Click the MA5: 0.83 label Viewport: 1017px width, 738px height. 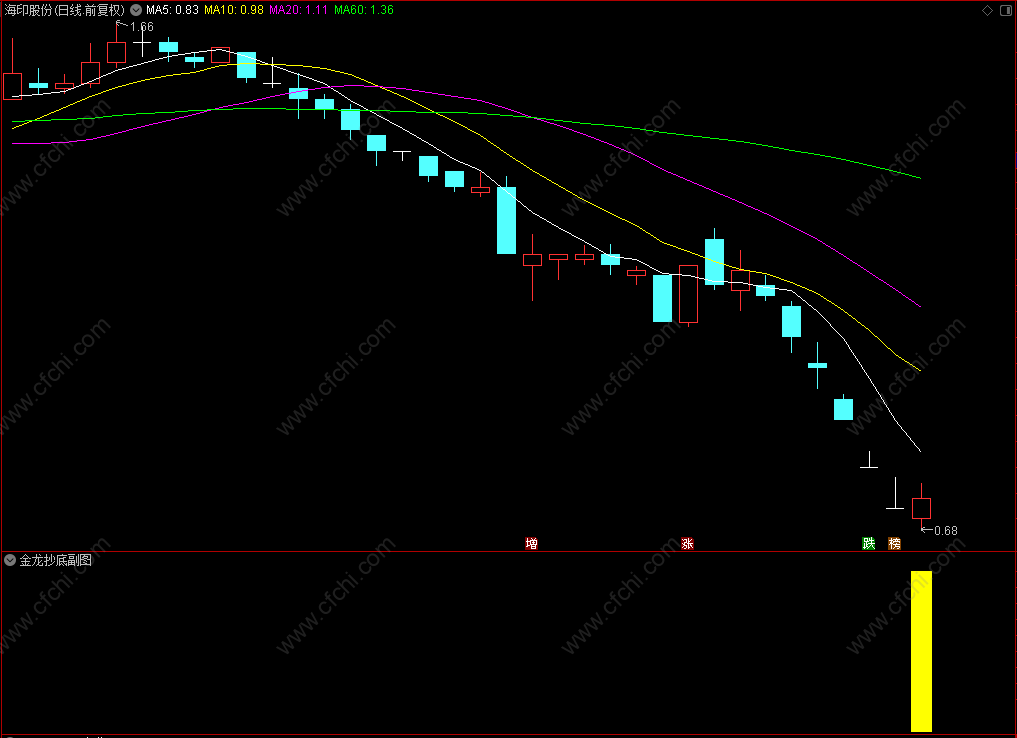pyautogui.click(x=172, y=10)
